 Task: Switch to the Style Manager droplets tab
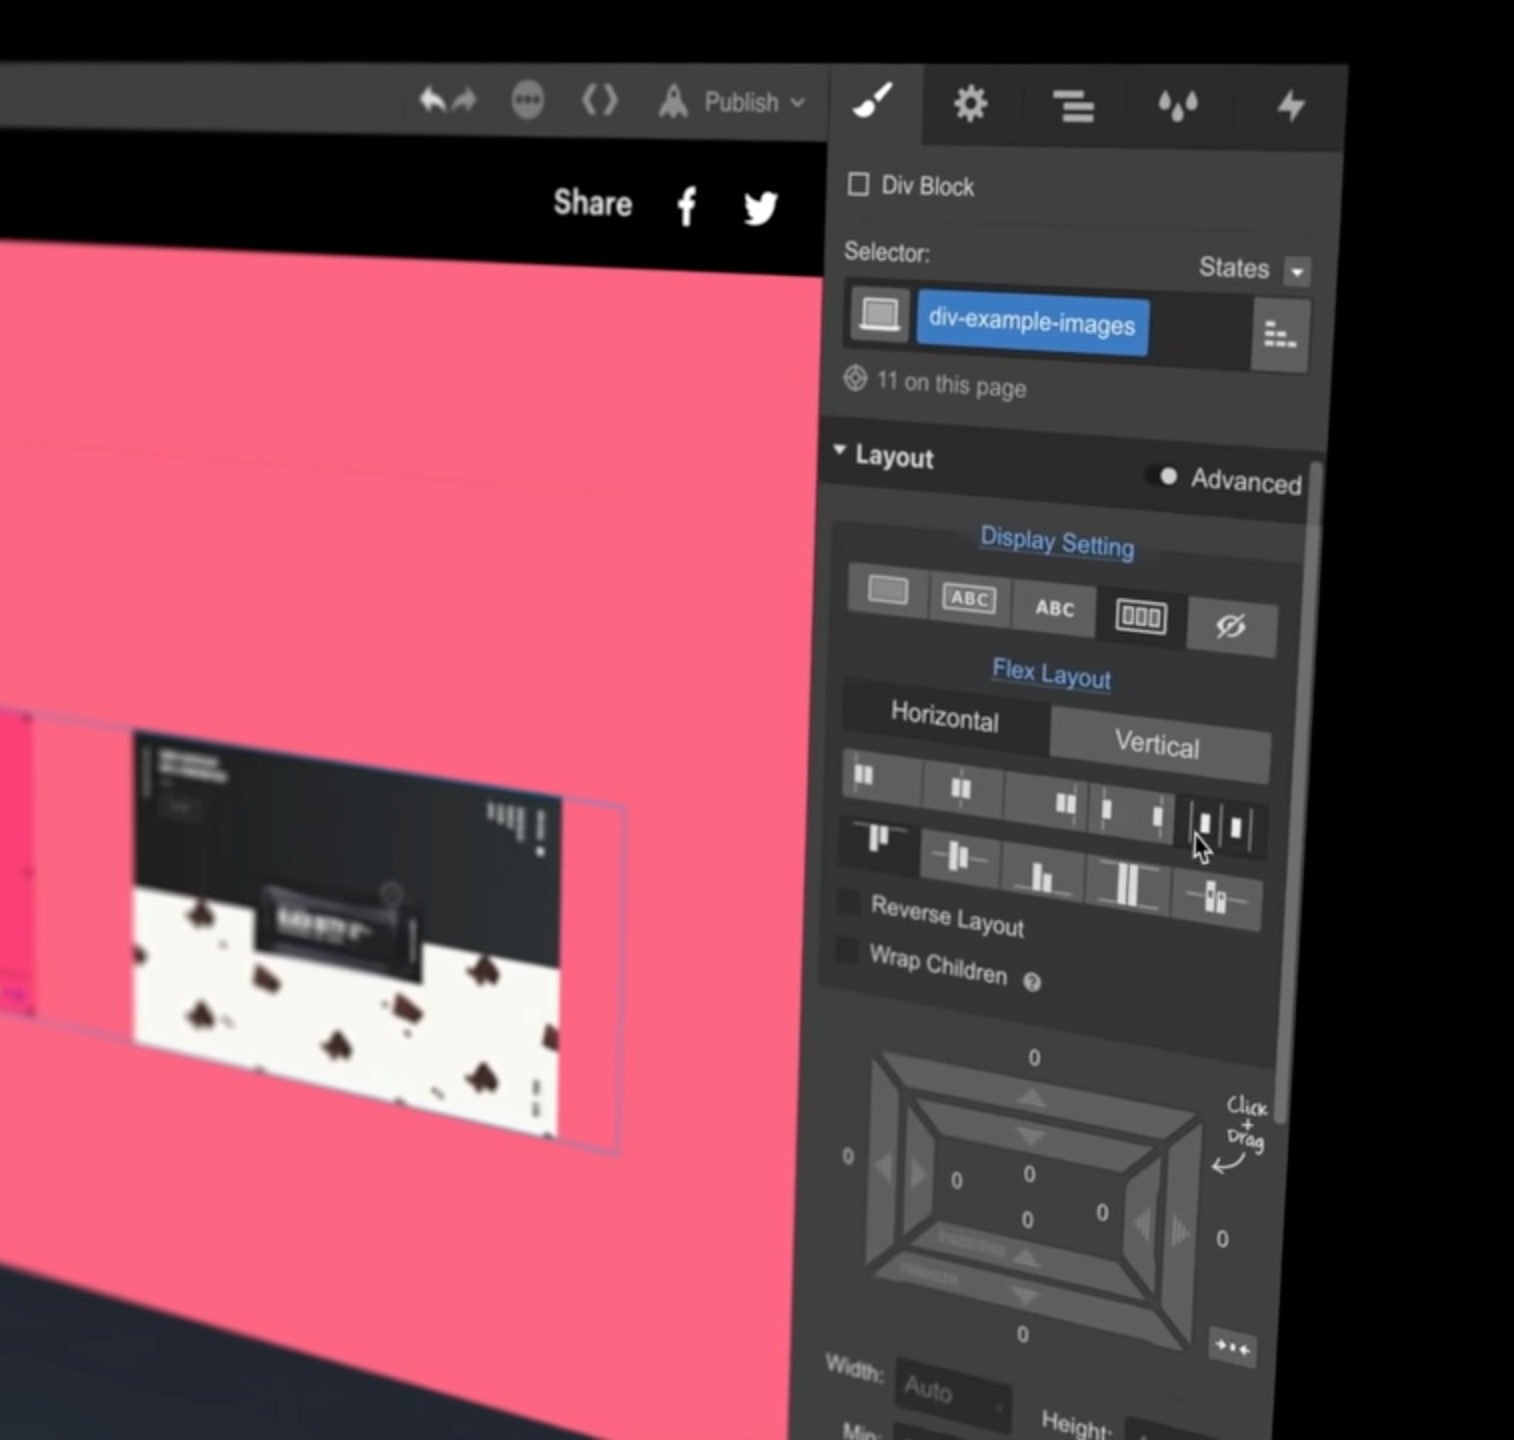pos(1177,106)
